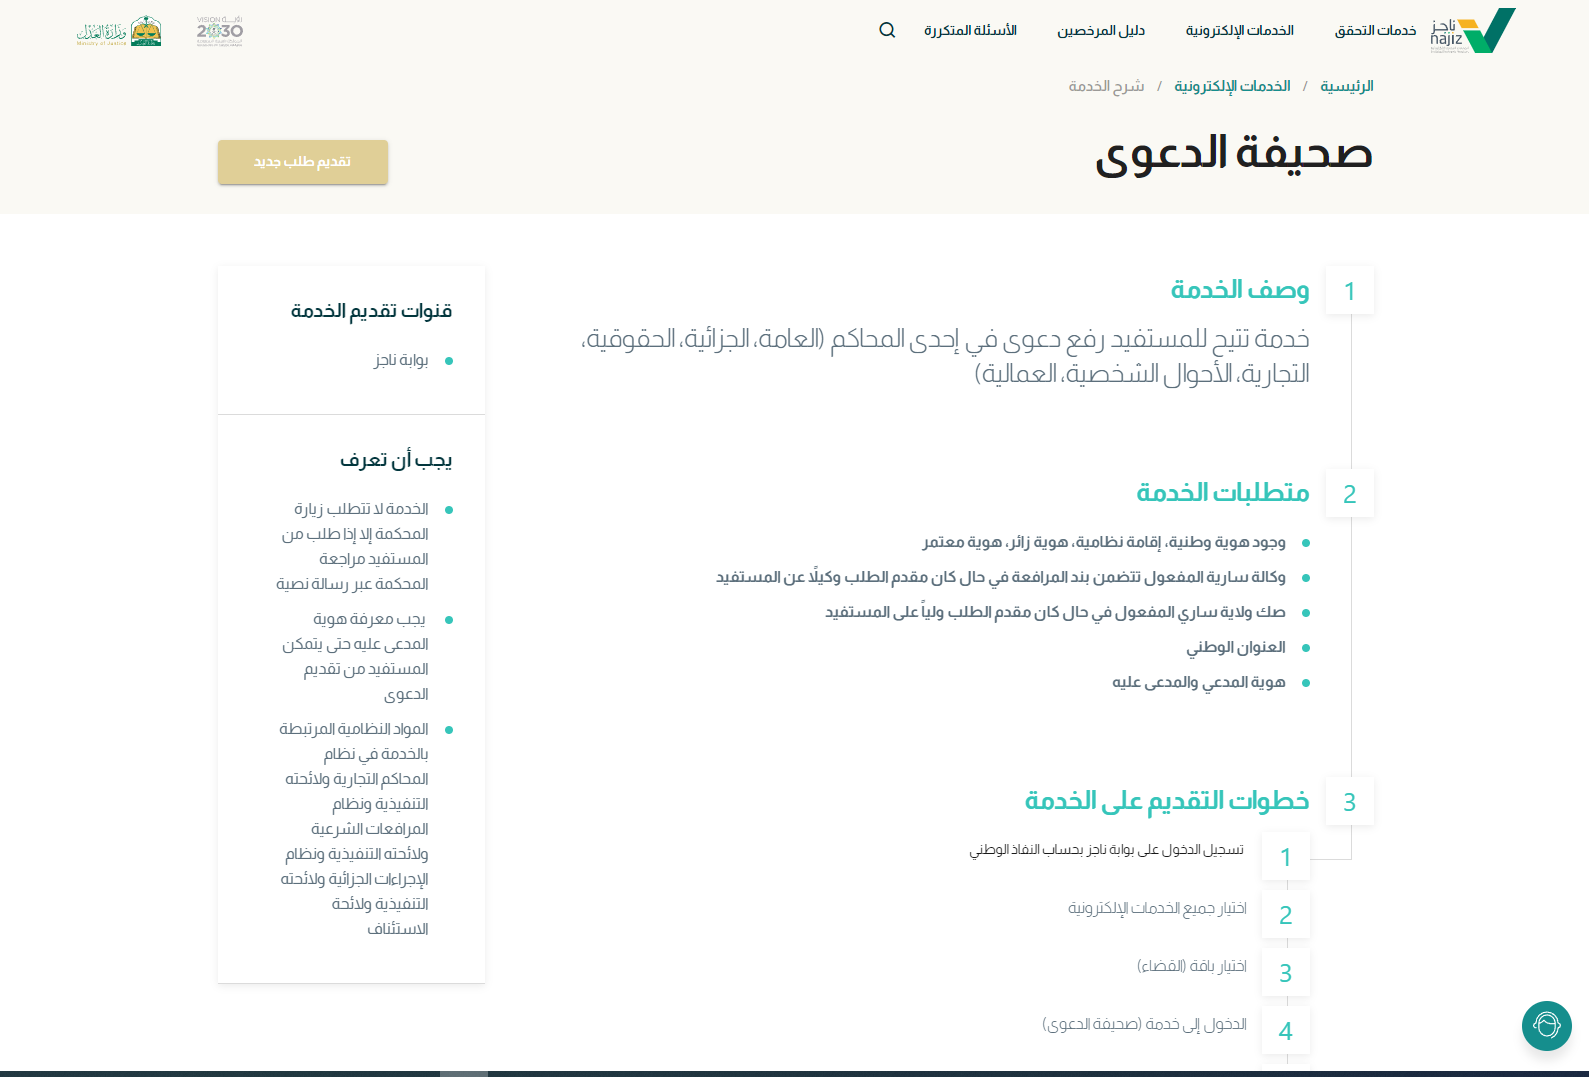Click وجود هوية وطنية requirement text
Viewport: 1589px width, 1077px height.
point(1104,542)
